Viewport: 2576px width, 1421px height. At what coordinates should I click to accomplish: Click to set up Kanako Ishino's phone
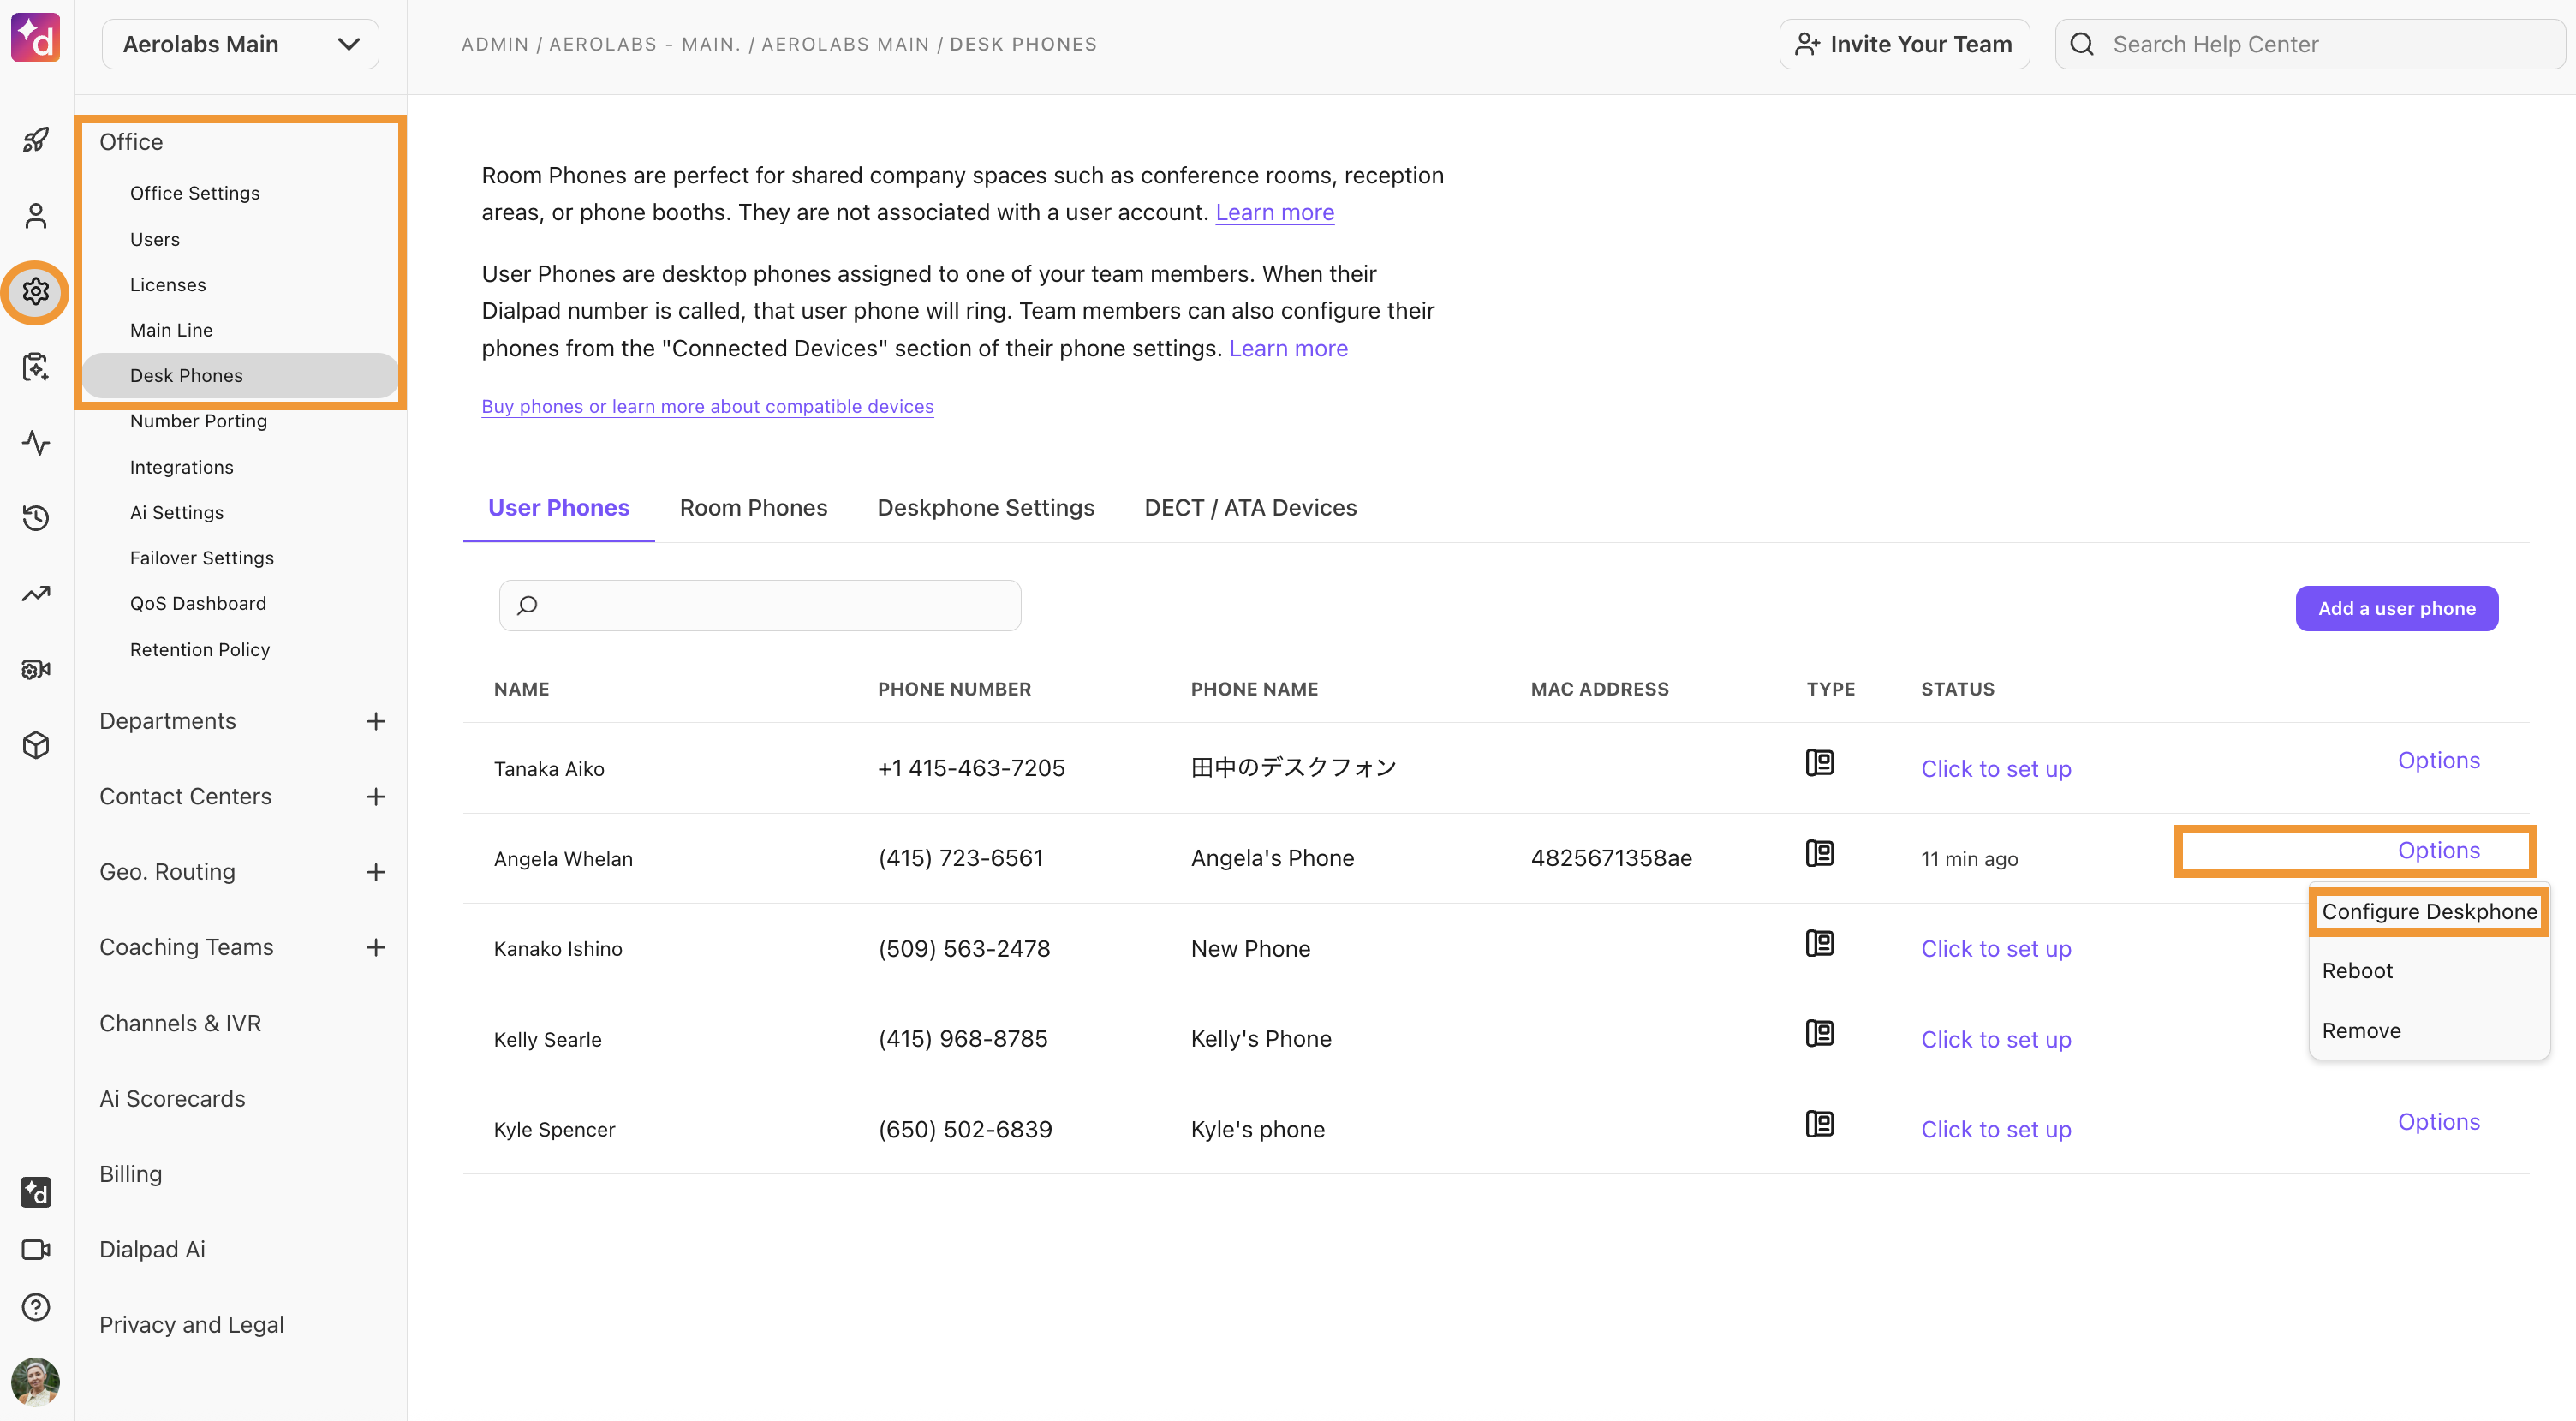pos(1996,949)
